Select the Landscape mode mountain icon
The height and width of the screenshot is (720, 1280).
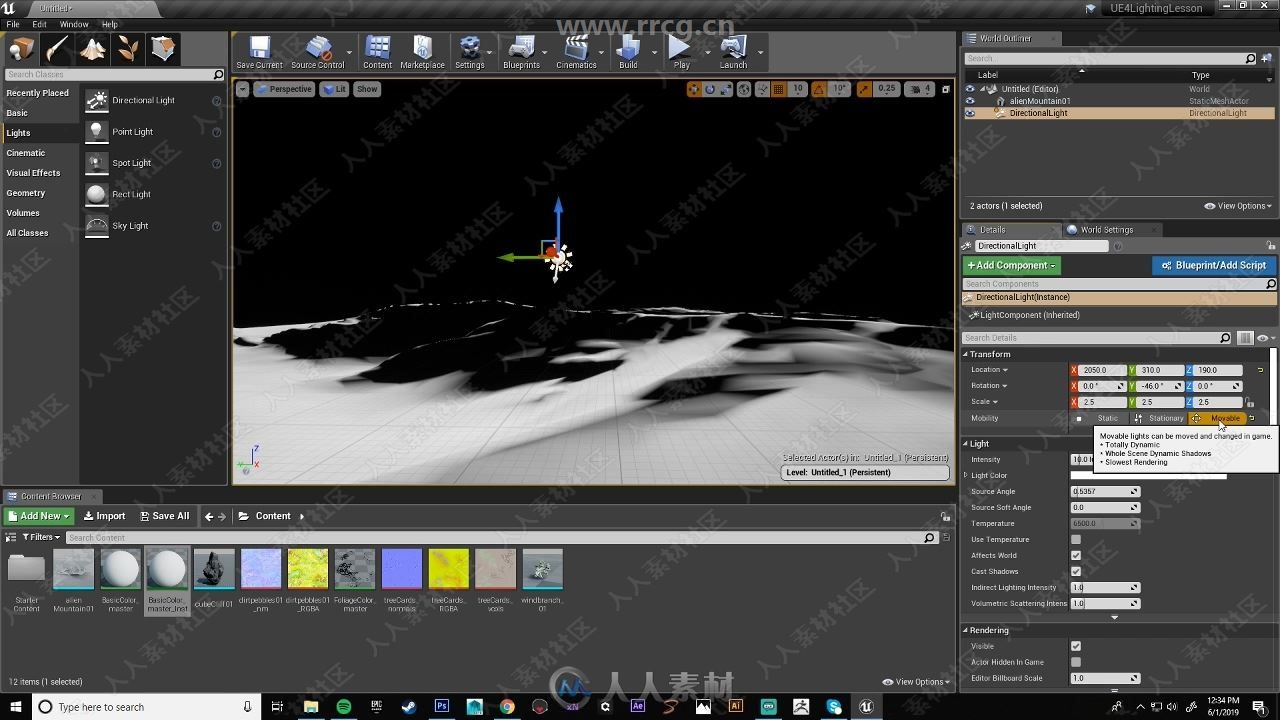93,49
